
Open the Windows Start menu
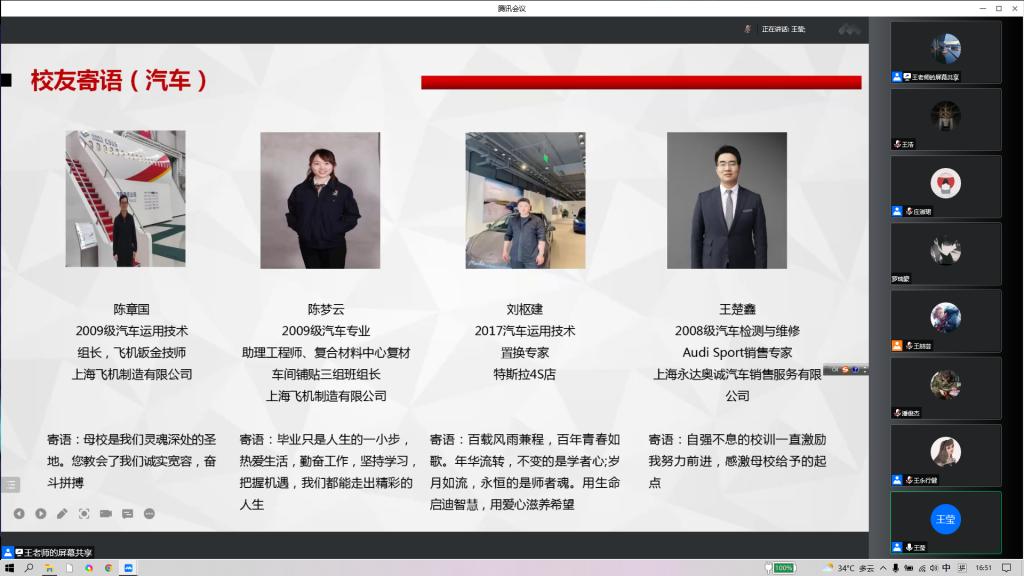[9, 568]
